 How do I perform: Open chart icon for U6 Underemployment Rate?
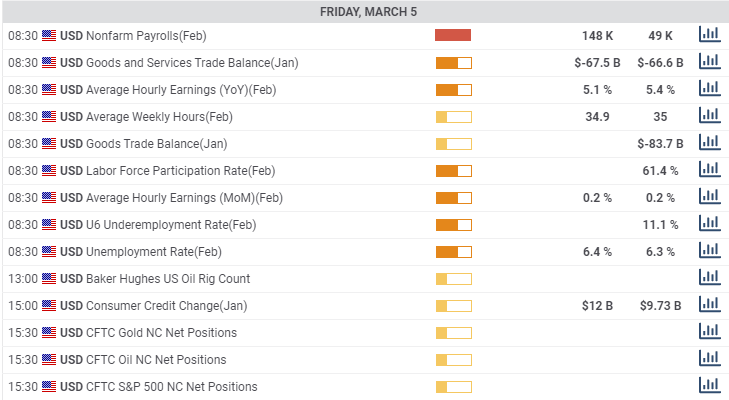coord(709,224)
